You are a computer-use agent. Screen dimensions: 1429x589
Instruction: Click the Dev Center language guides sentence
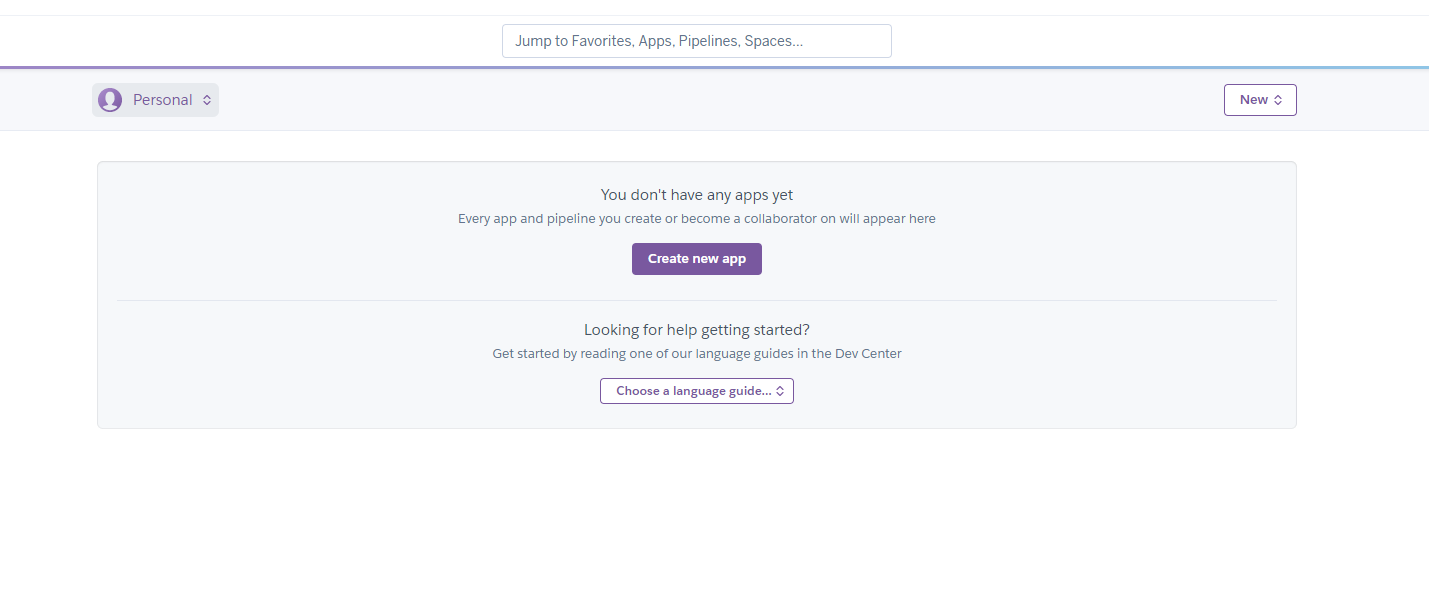click(x=697, y=353)
